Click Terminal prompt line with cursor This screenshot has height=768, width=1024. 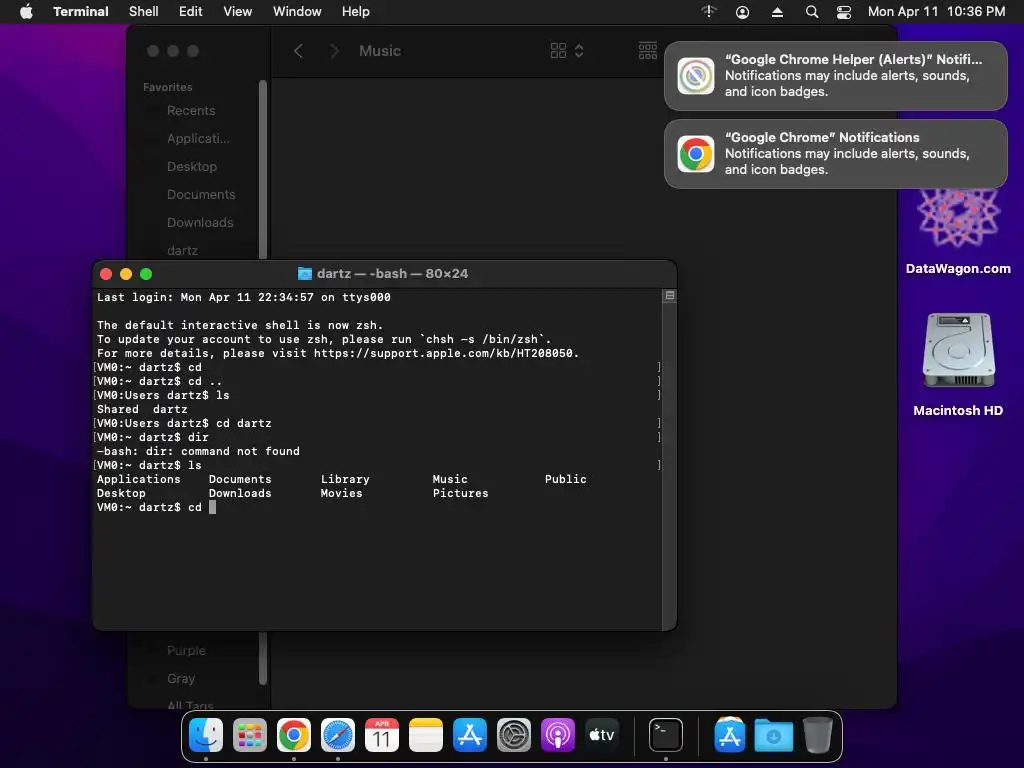pos(156,507)
